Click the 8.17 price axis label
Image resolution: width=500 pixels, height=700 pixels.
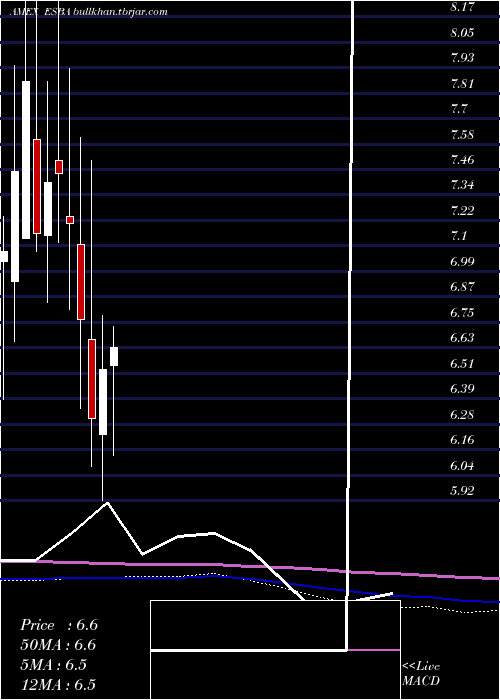[x=462, y=7]
